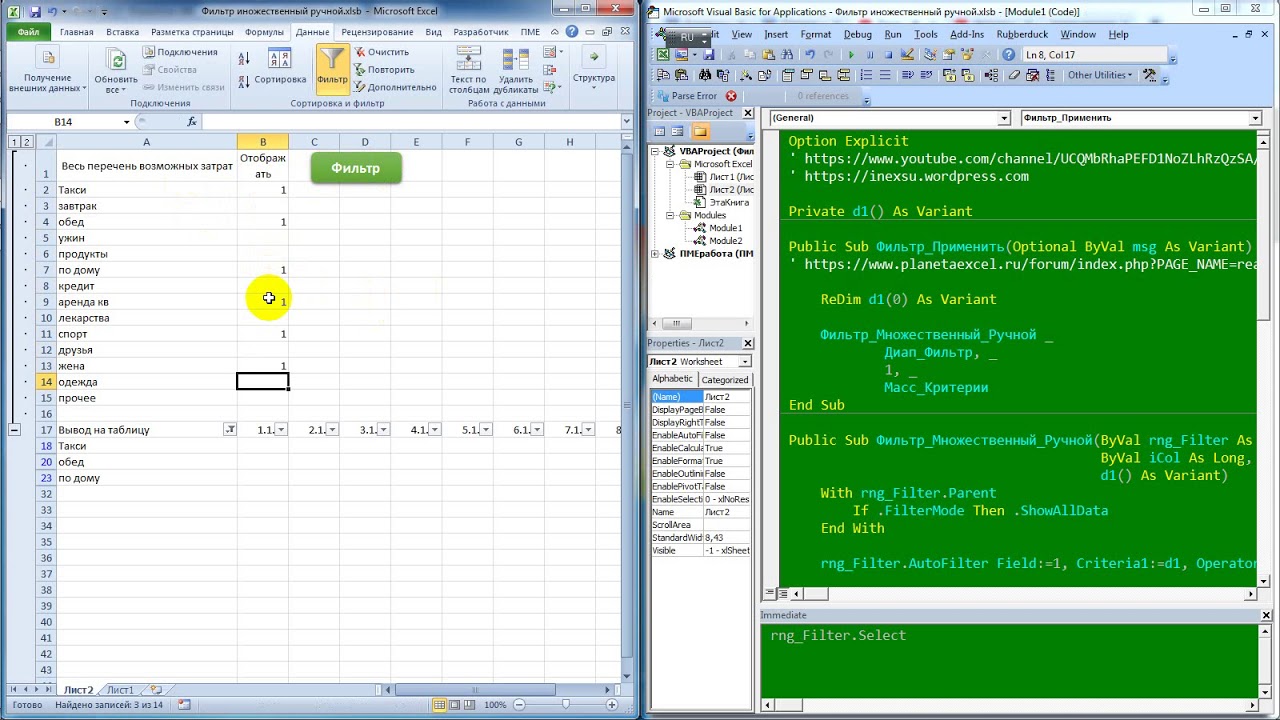Expand the ПМЕработа project tree node
Image resolution: width=1280 pixels, height=720 pixels.
tap(656, 254)
